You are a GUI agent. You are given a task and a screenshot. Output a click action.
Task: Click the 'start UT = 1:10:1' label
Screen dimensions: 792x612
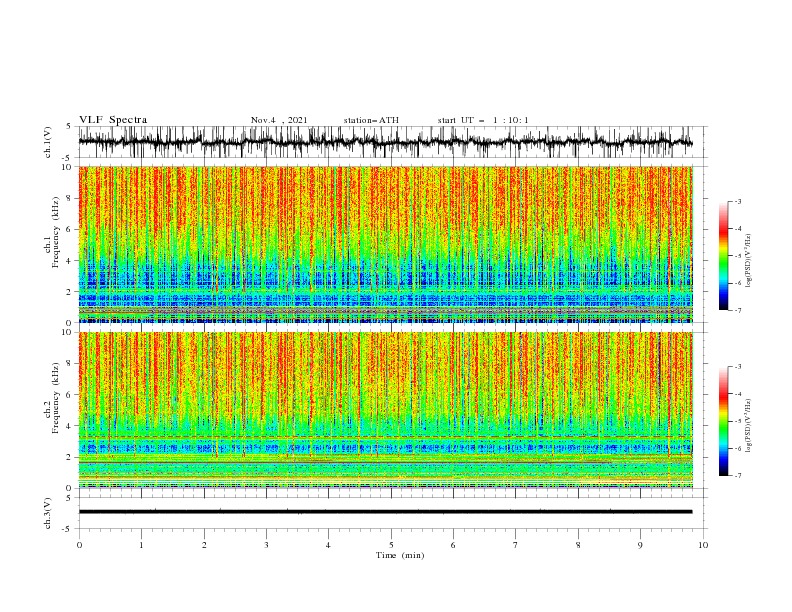[x=483, y=120]
